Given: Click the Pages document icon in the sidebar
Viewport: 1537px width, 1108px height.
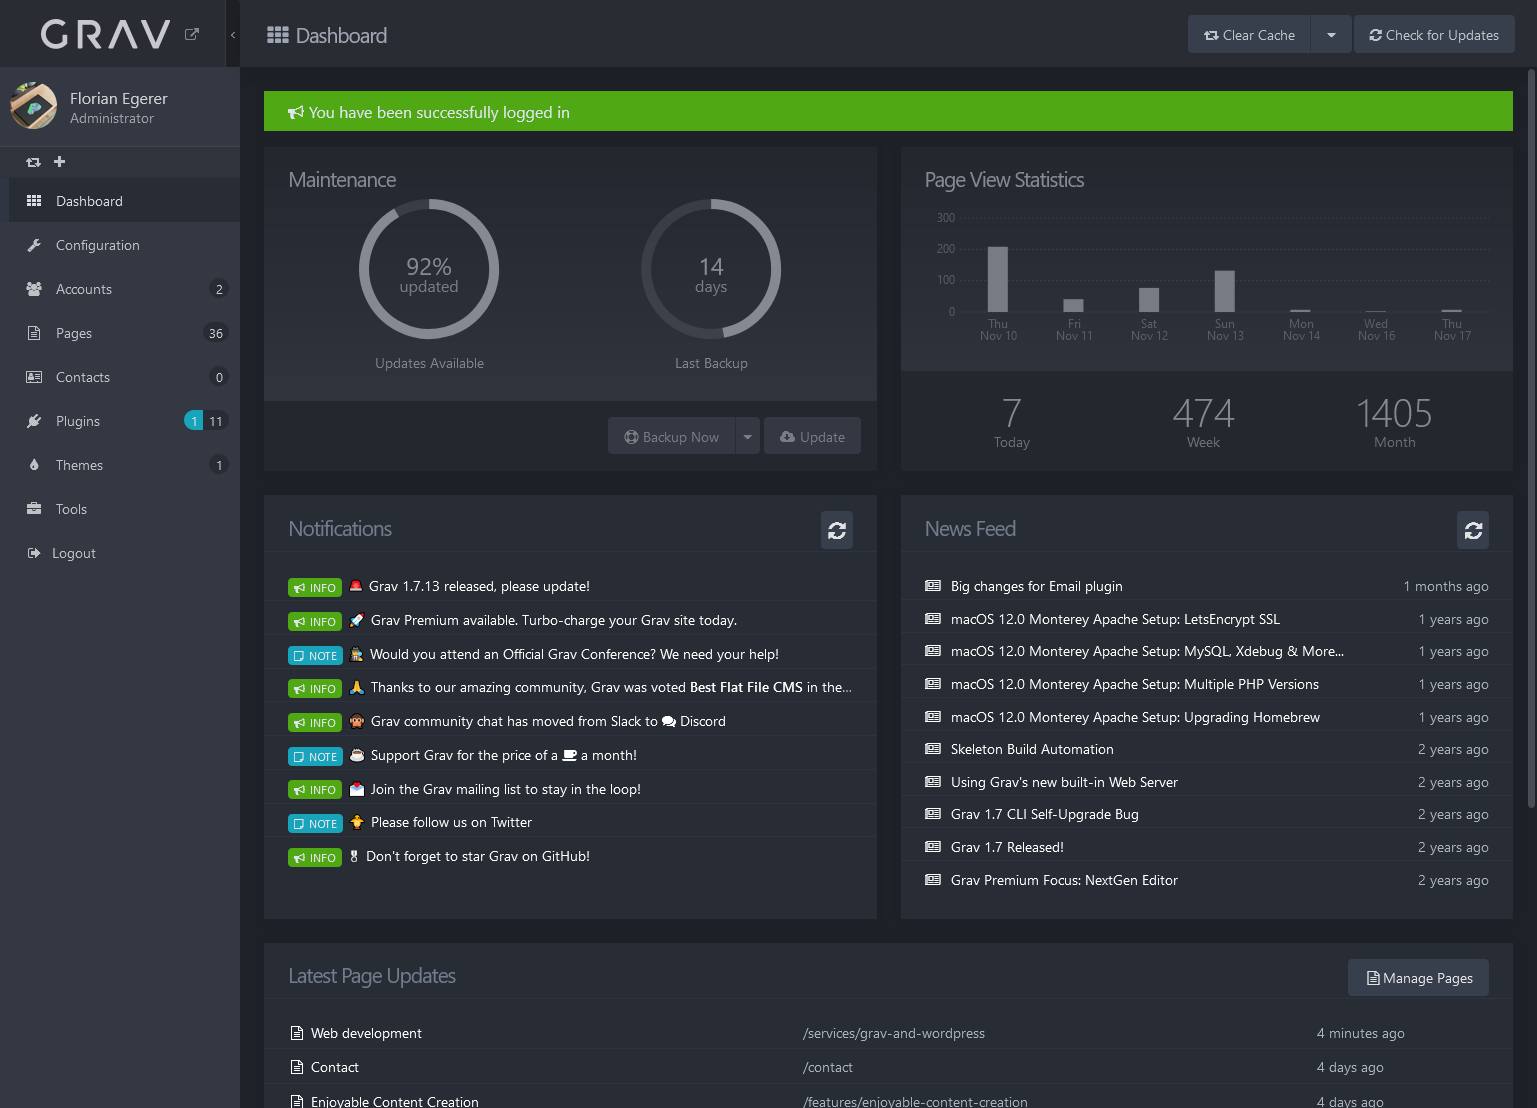Looking at the screenshot, I should pos(34,333).
